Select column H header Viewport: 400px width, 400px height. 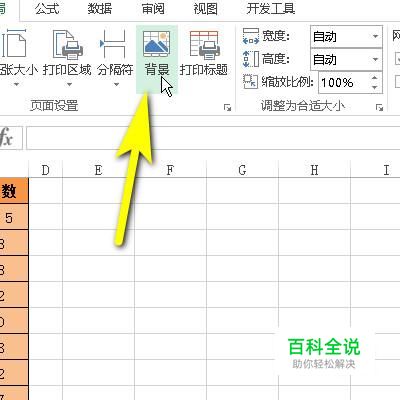(x=314, y=170)
